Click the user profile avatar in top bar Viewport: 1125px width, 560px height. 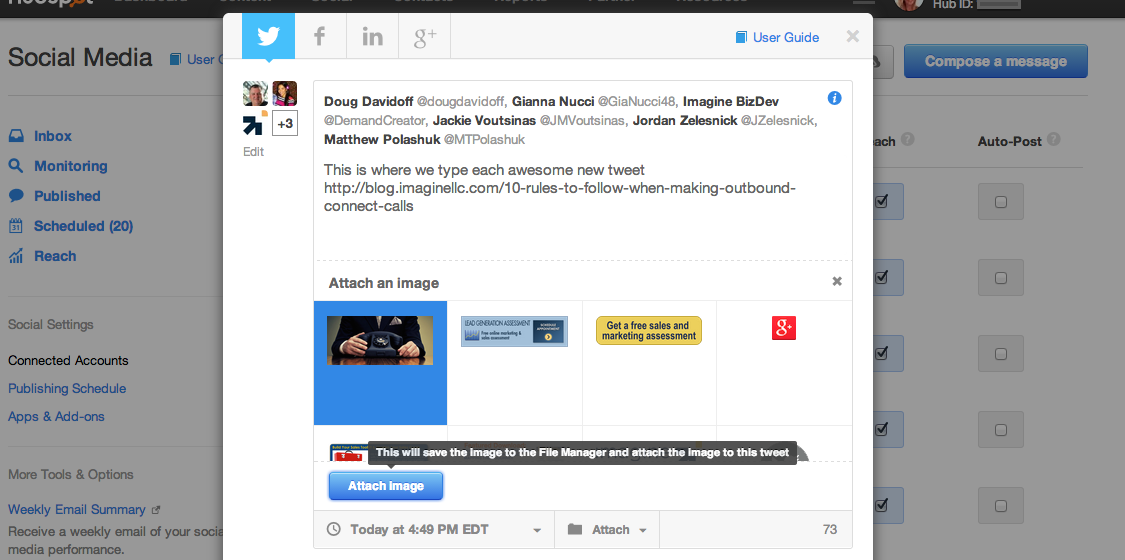pos(908,3)
